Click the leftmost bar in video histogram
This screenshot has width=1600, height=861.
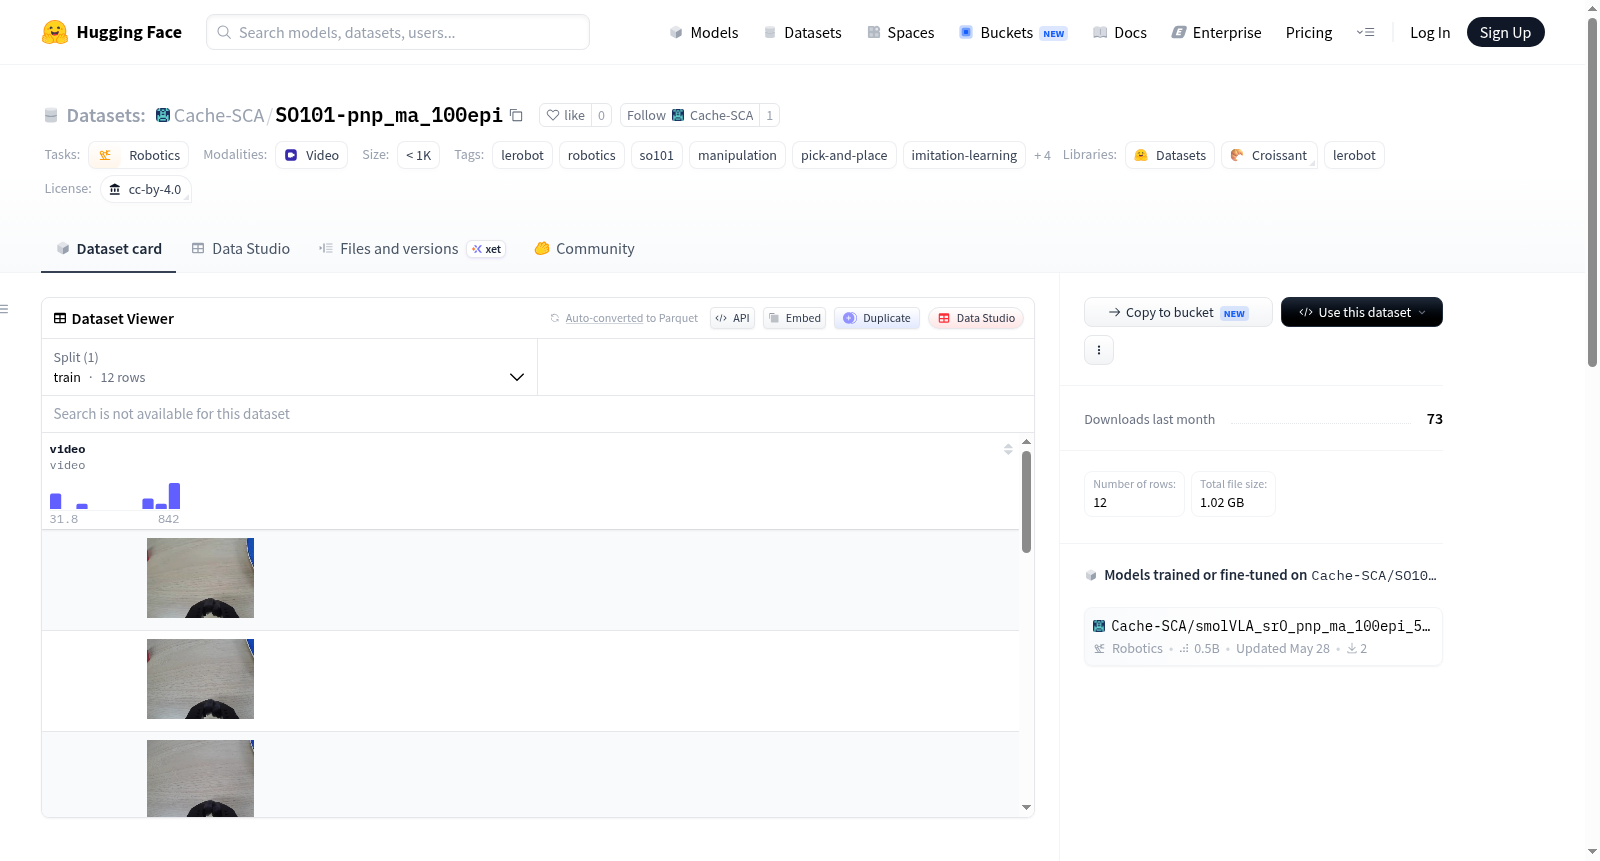(56, 501)
